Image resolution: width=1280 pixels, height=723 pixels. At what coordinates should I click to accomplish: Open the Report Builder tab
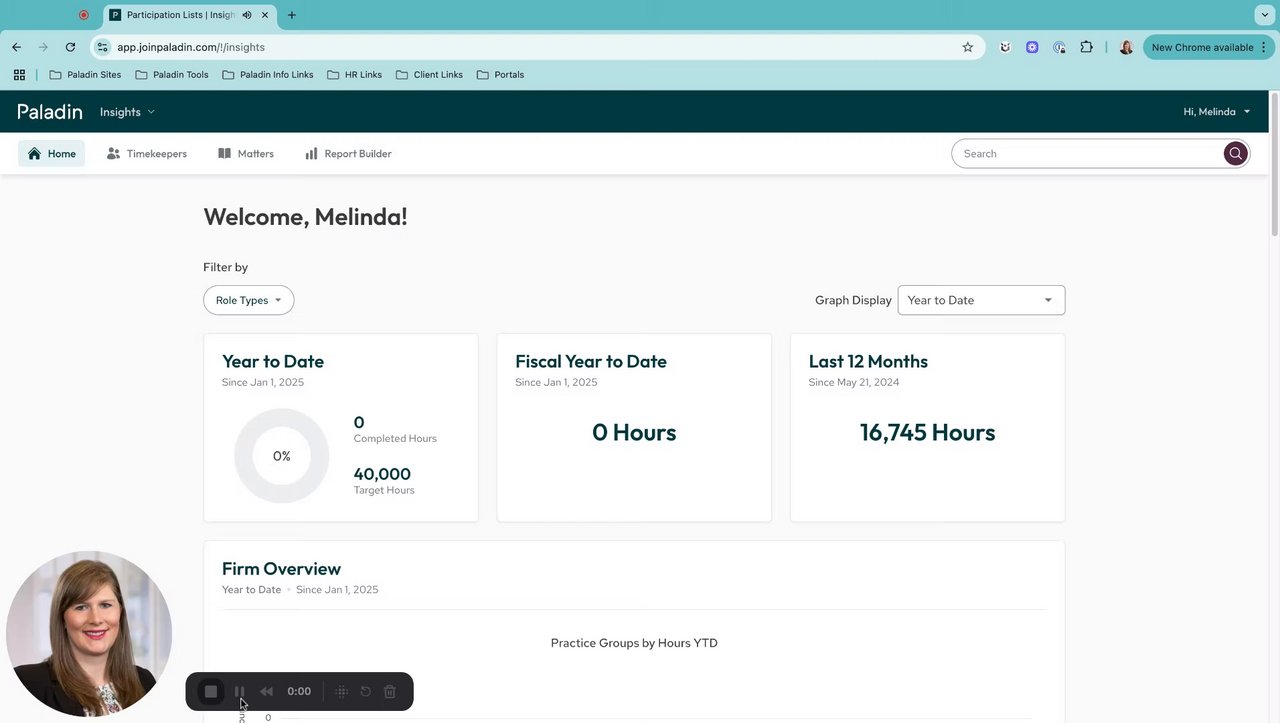pyautogui.click(x=348, y=154)
